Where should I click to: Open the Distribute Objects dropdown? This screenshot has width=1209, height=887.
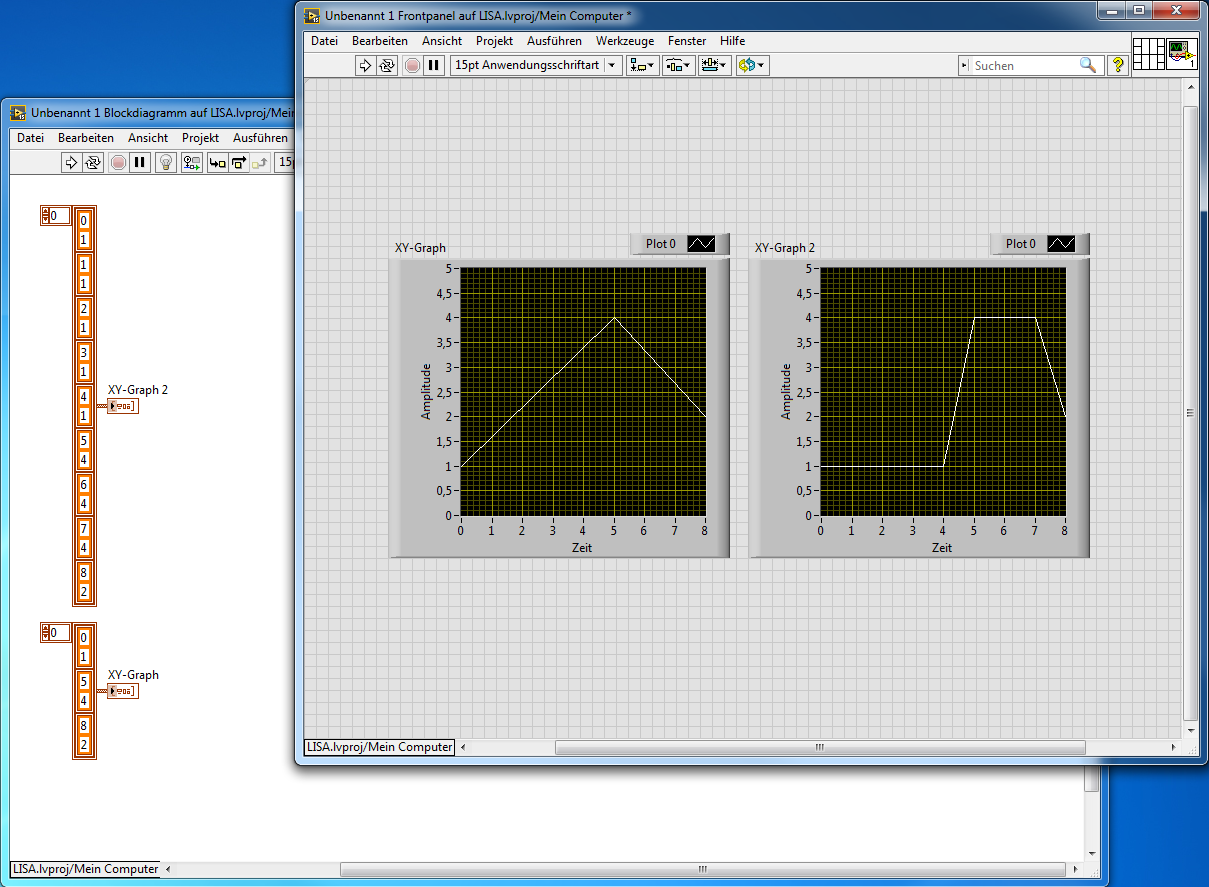[679, 65]
